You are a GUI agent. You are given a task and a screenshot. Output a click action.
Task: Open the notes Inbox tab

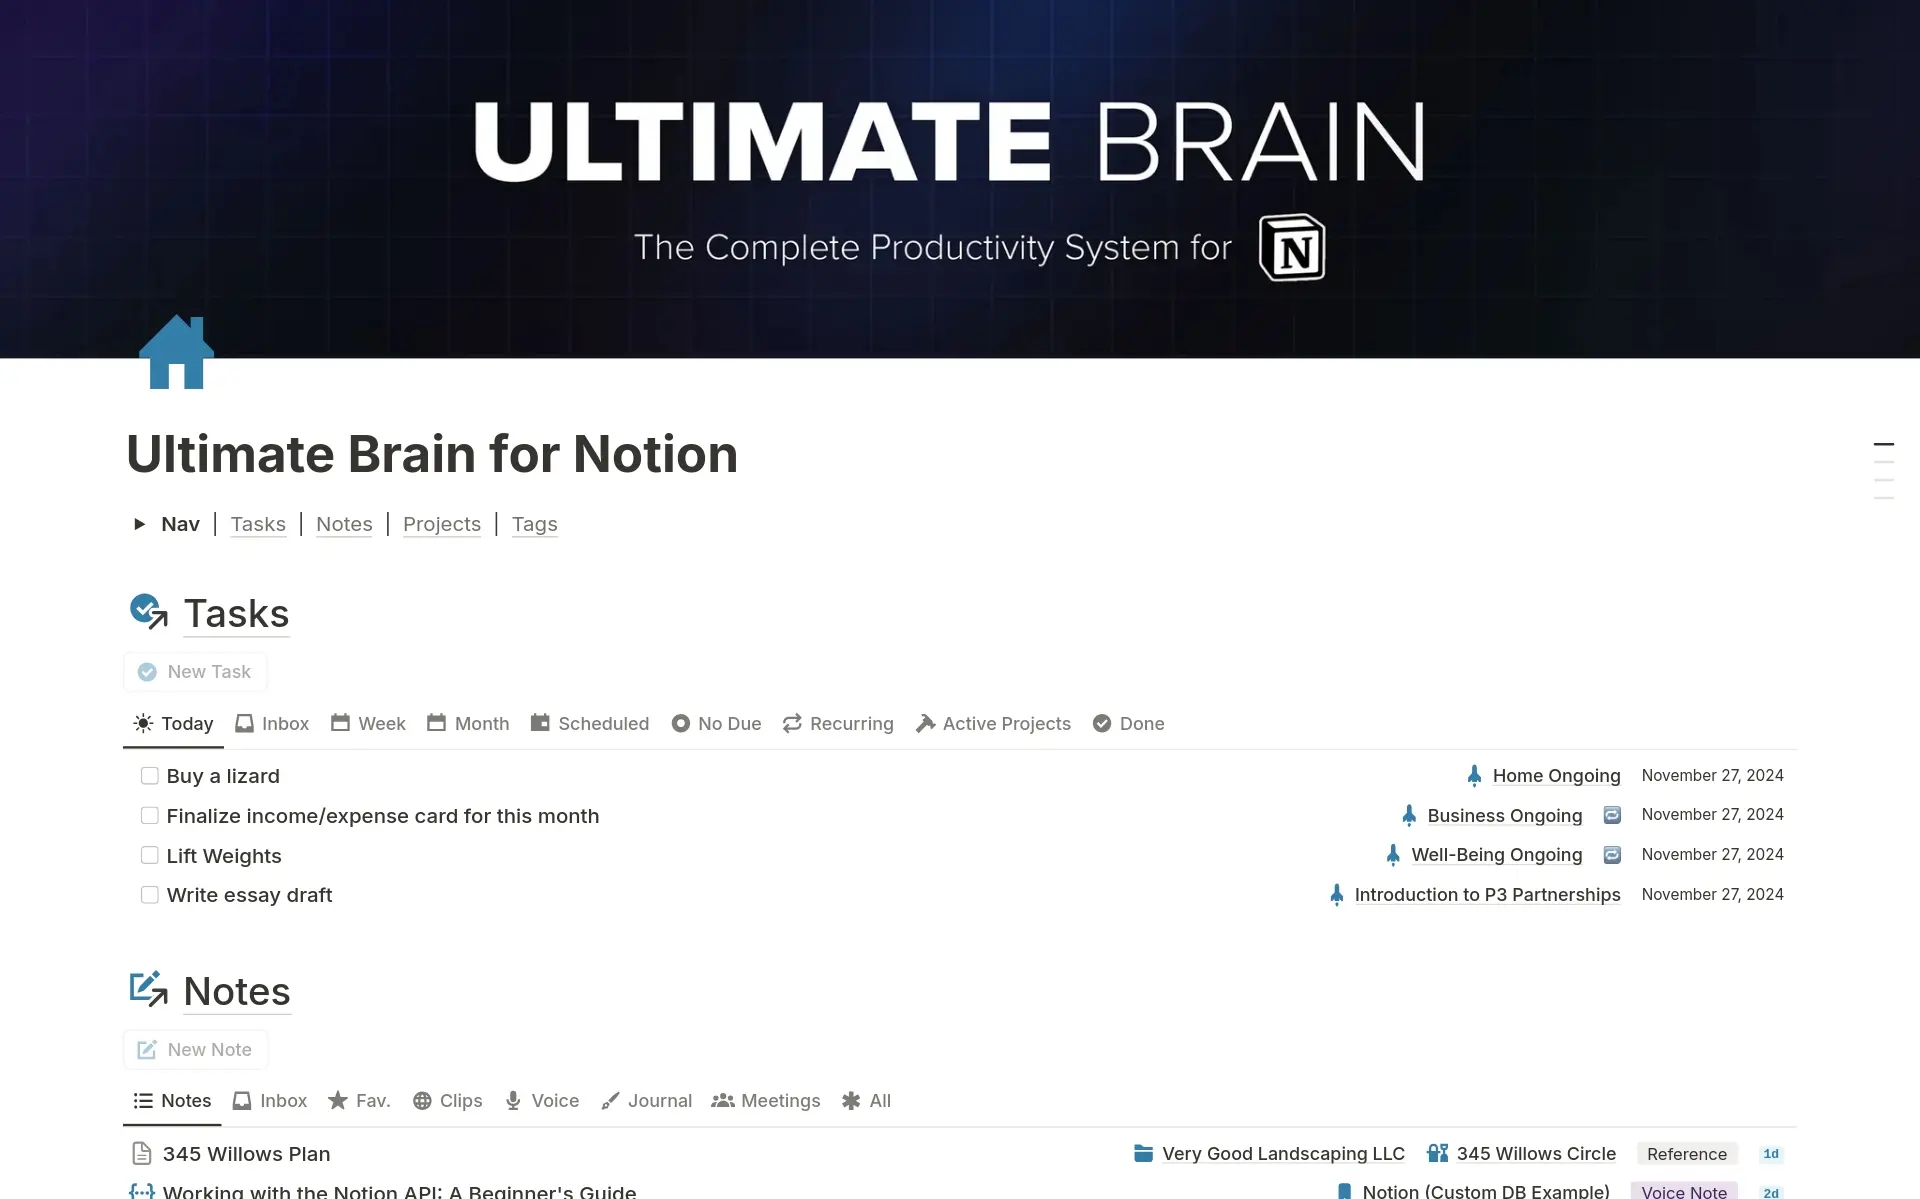270,1101
